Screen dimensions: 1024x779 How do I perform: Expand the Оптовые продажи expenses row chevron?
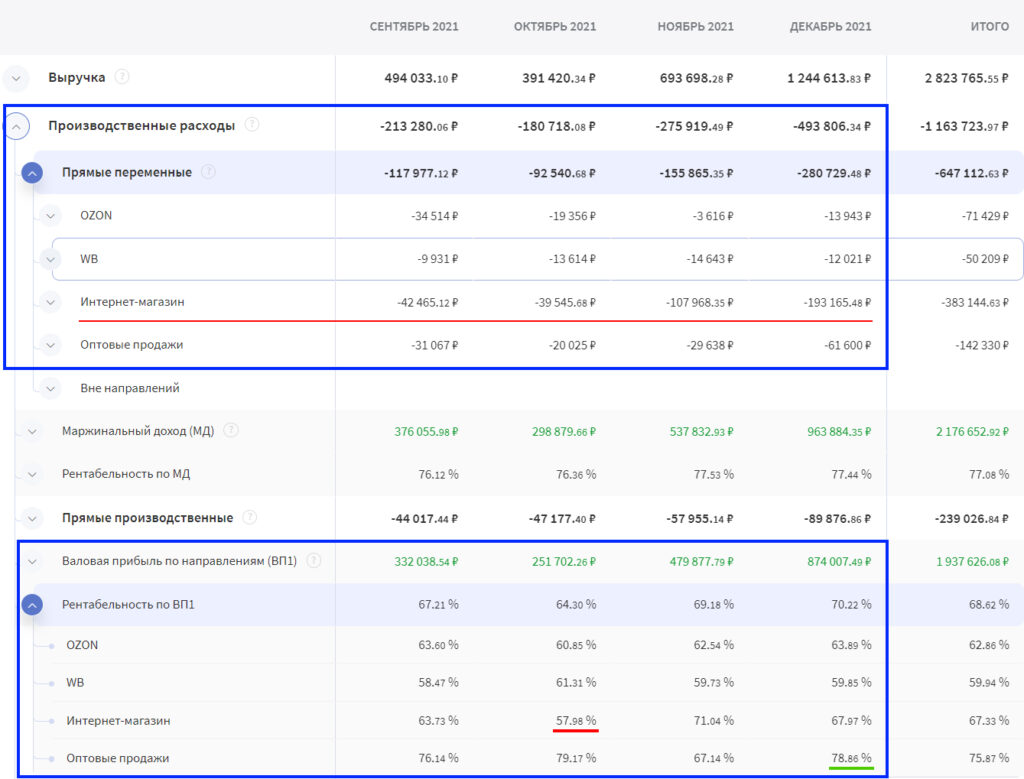[51, 345]
